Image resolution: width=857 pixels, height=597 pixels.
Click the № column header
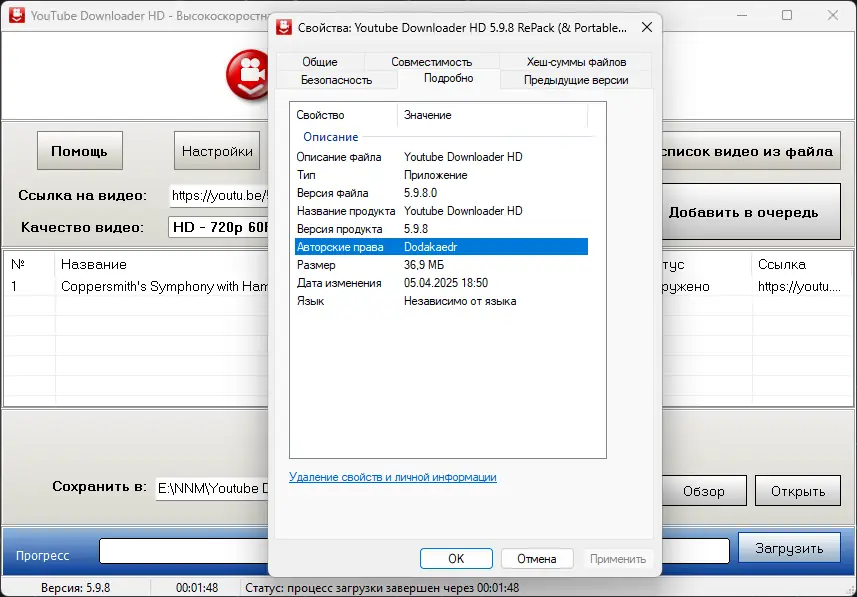pyautogui.click(x=30, y=265)
